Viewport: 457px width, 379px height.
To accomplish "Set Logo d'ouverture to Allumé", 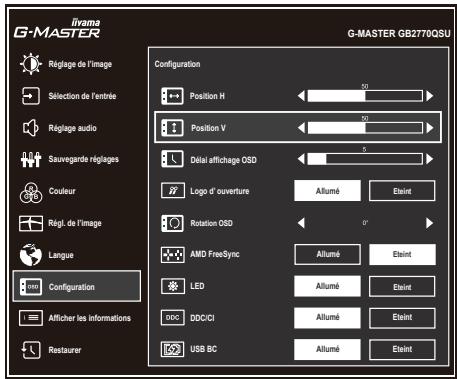I will tap(327, 191).
